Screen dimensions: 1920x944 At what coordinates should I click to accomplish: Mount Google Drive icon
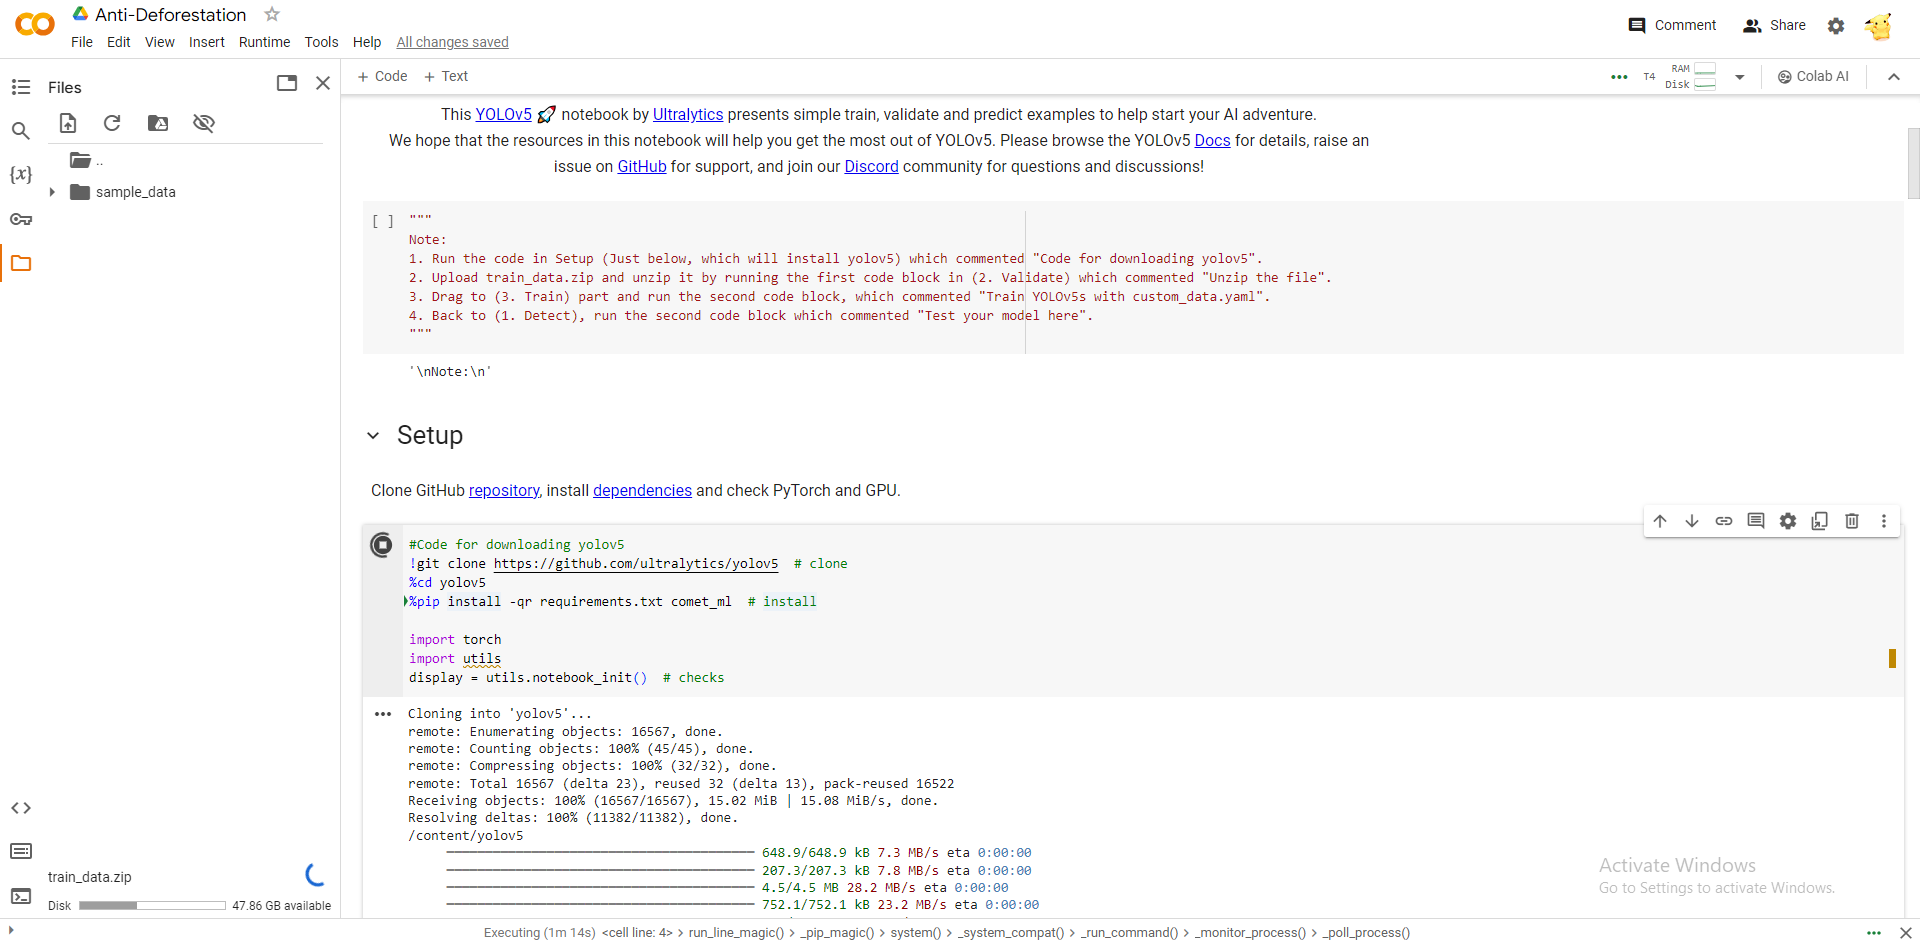(158, 123)
